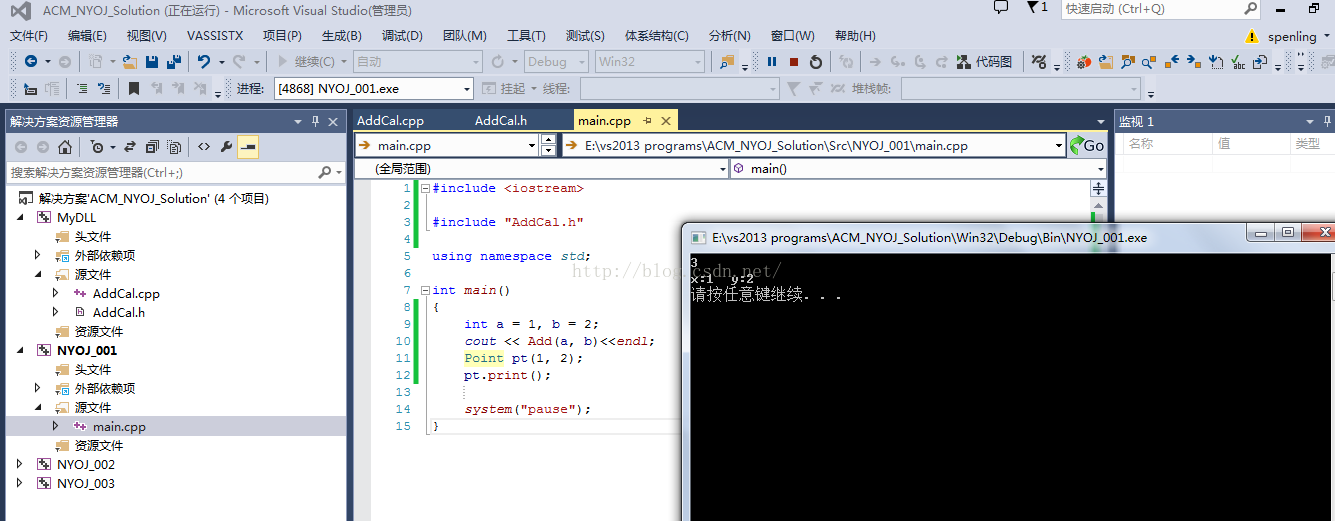
Task: Stop debugging with the red square icon
Action: pyautogui.click(x=794, y=62)
